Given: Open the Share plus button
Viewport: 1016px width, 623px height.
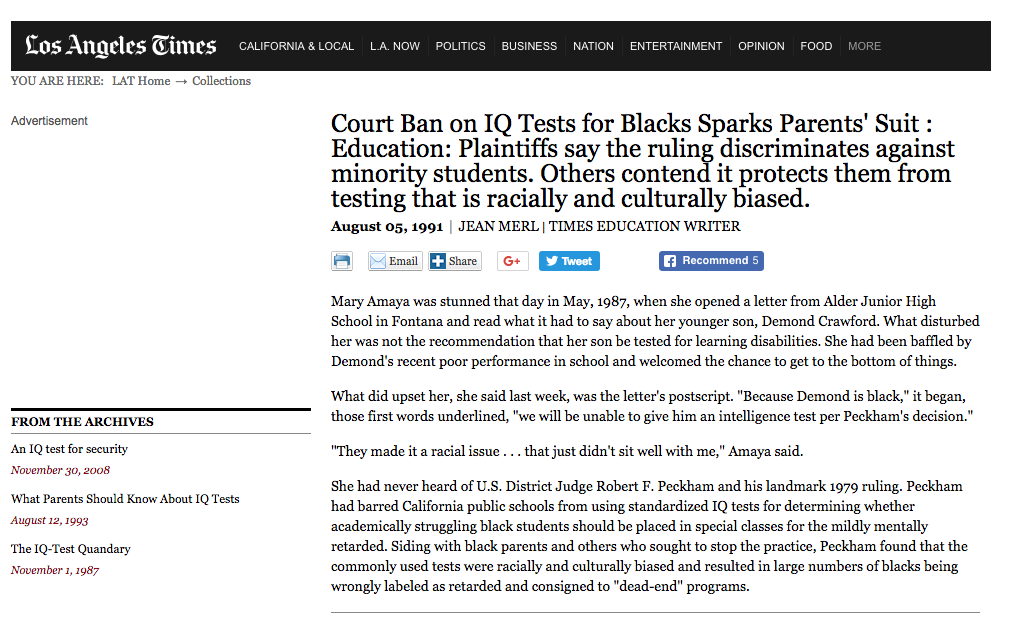Looking at the screenshot, I should coord(455,261).
